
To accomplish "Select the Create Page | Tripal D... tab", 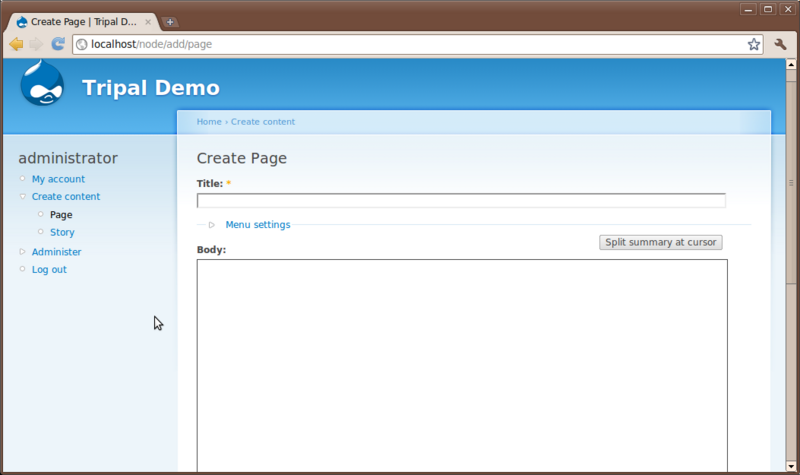I will click(83, 22).
